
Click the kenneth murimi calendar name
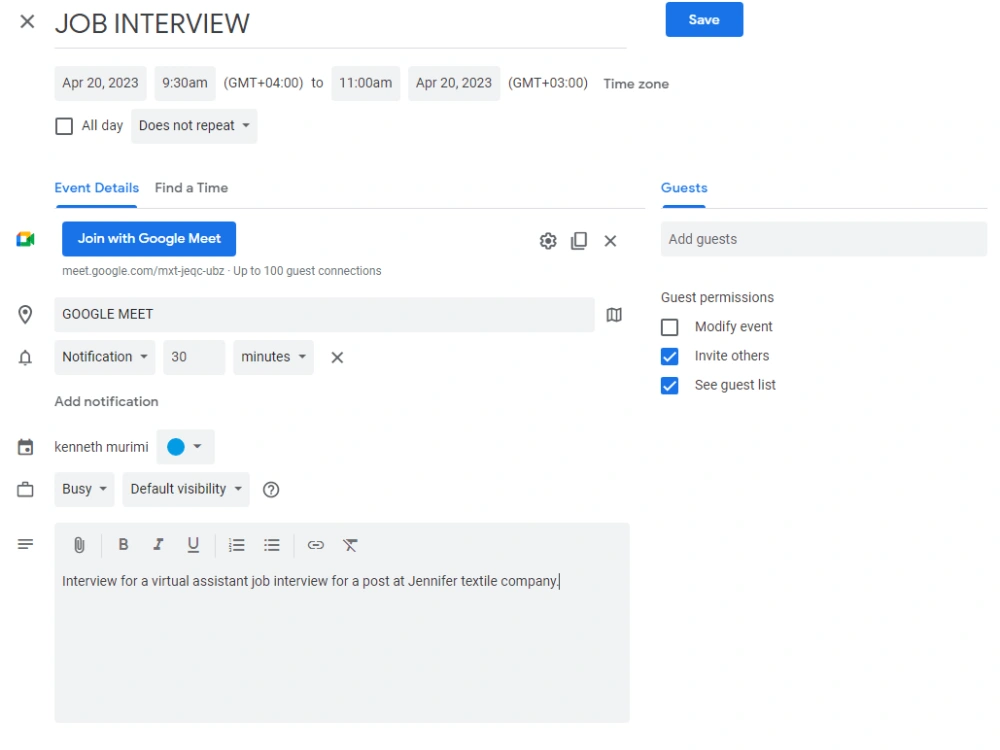click(x=101, y=448)
